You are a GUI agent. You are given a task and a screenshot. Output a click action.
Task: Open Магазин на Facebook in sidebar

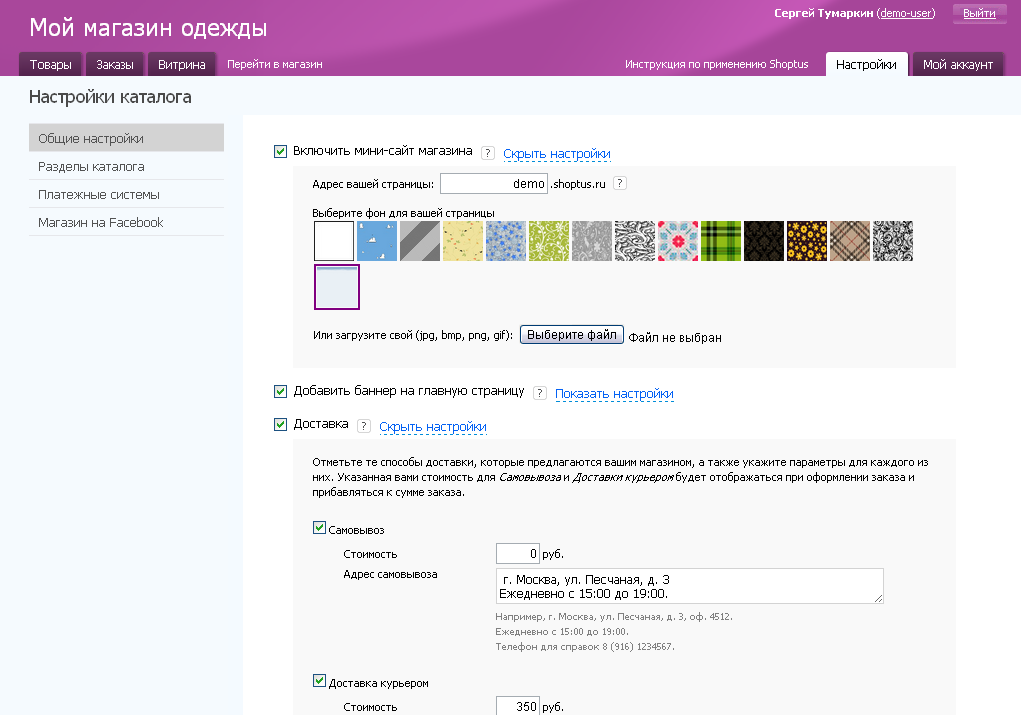tap(126, 223)
